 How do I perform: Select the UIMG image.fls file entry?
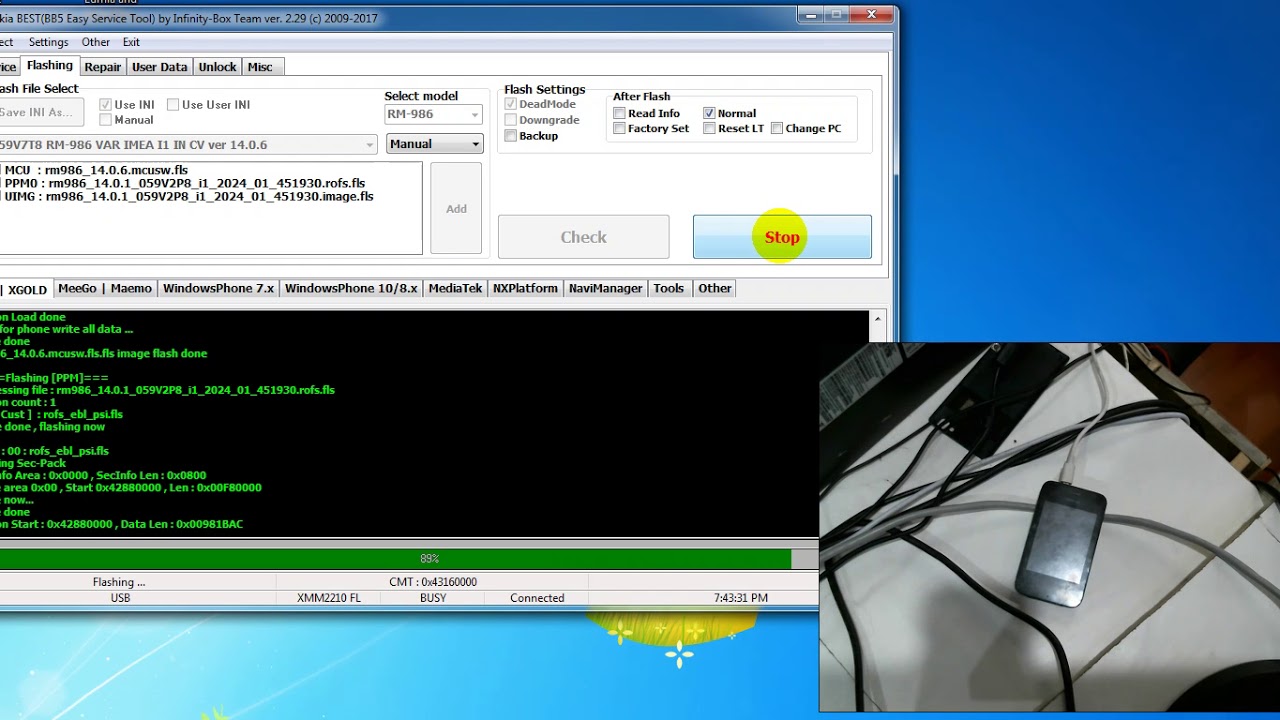(188, 196)
